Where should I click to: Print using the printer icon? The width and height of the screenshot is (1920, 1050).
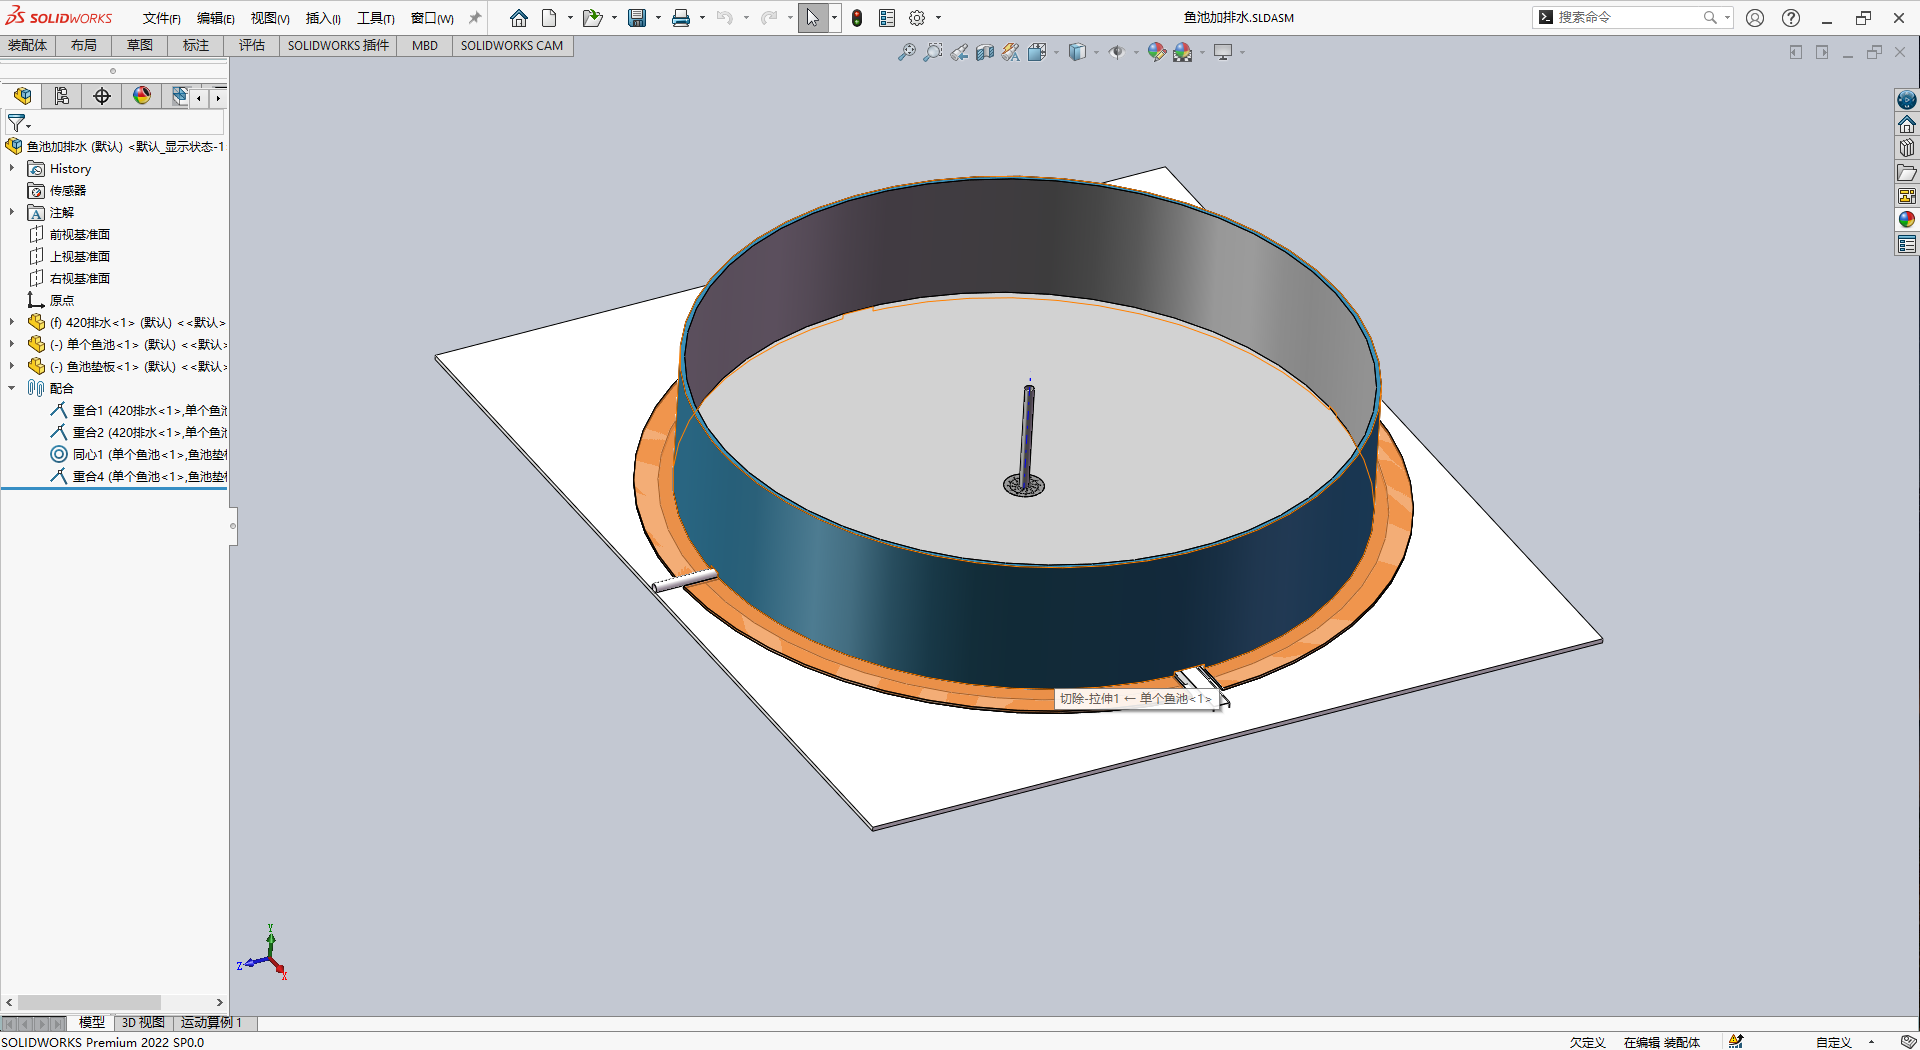681,18
